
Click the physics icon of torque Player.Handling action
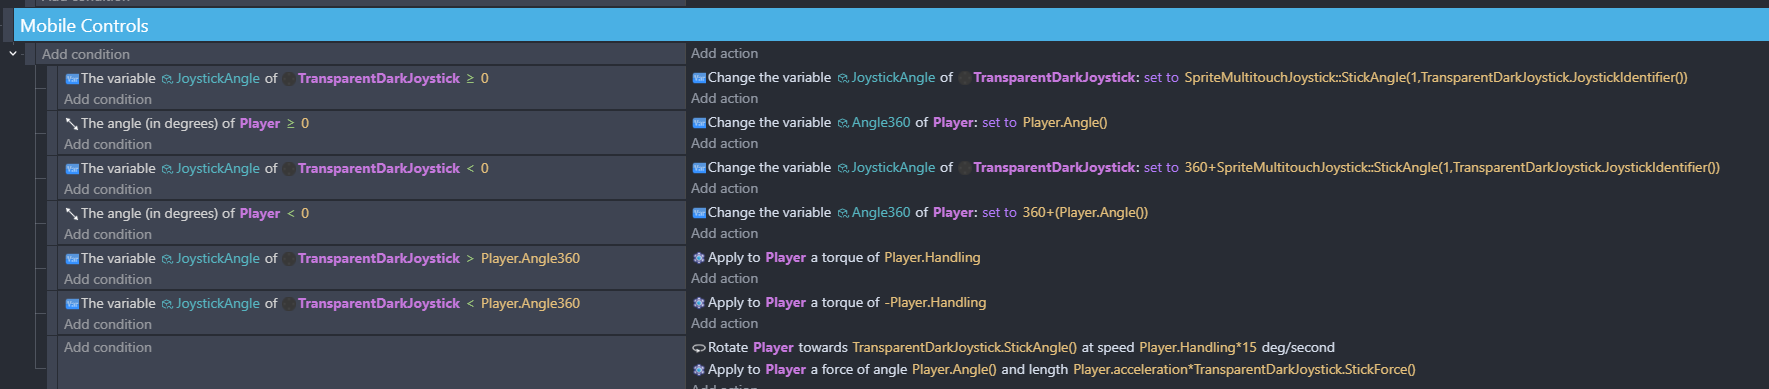[699, 258]
